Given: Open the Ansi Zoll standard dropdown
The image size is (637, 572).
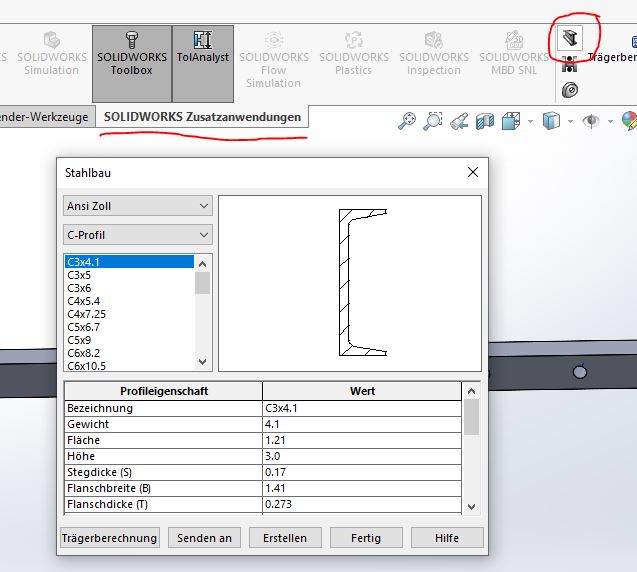Looking at the screenshot, I should (x=138, y=206).
